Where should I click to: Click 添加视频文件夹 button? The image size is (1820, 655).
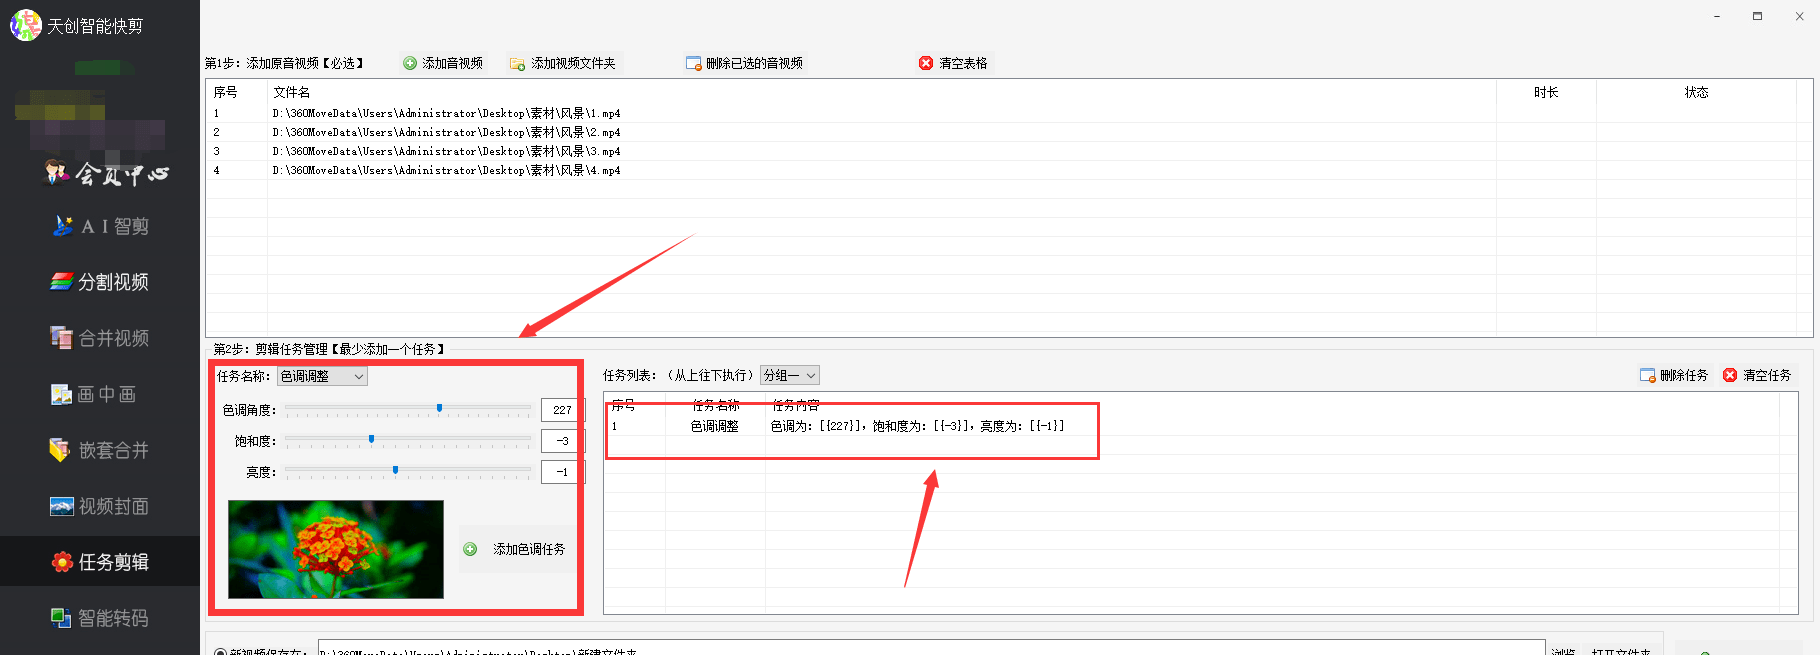point(563,63)
